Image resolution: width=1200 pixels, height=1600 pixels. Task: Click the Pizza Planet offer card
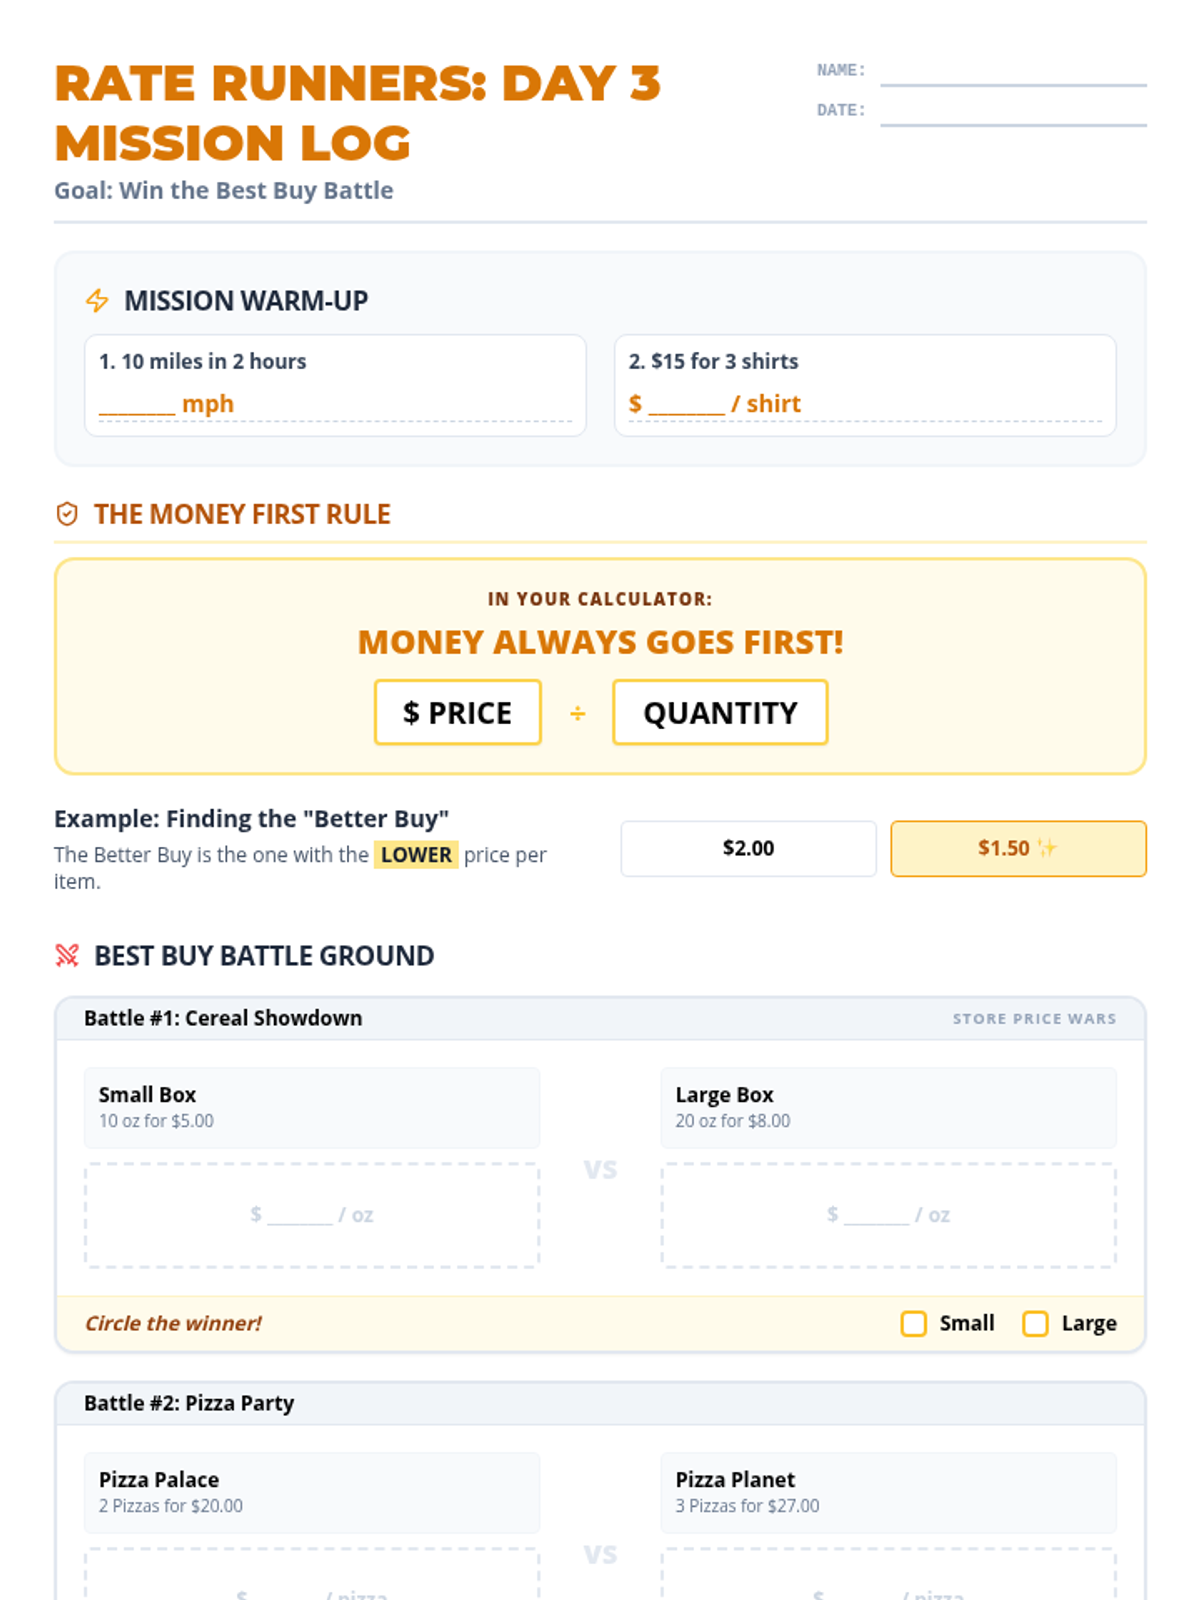[888, 1492]
